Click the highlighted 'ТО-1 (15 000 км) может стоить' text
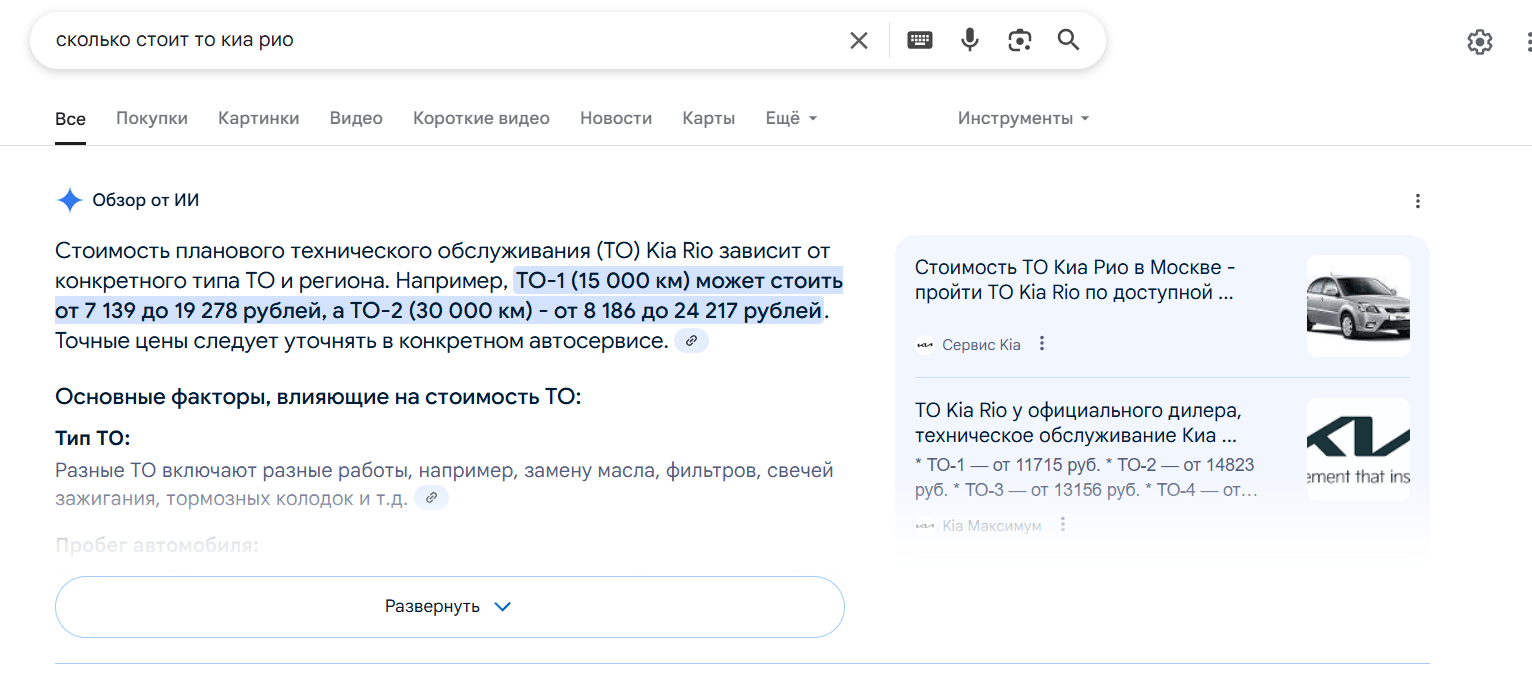 679,280
